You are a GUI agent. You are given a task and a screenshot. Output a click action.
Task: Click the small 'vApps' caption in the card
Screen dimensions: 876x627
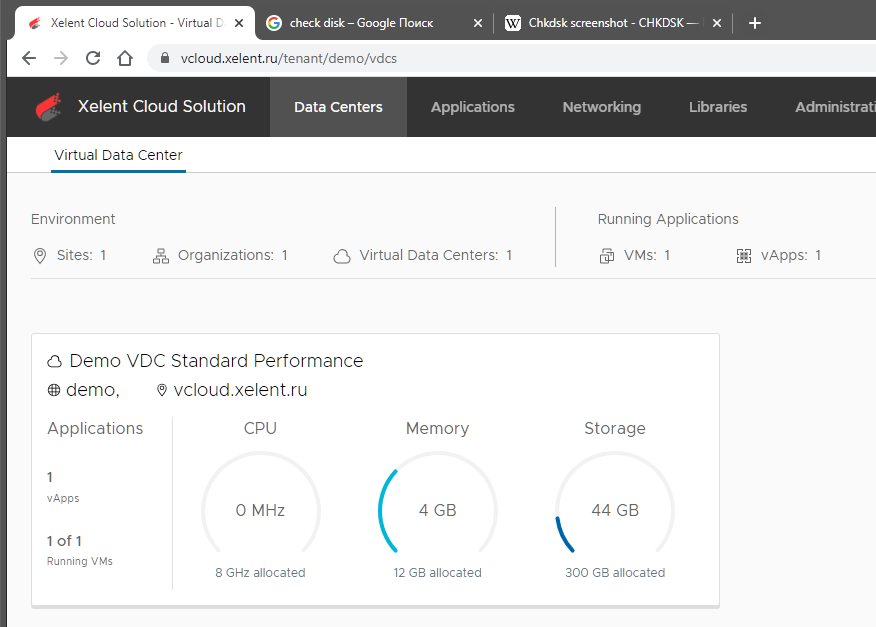point(63,498)
